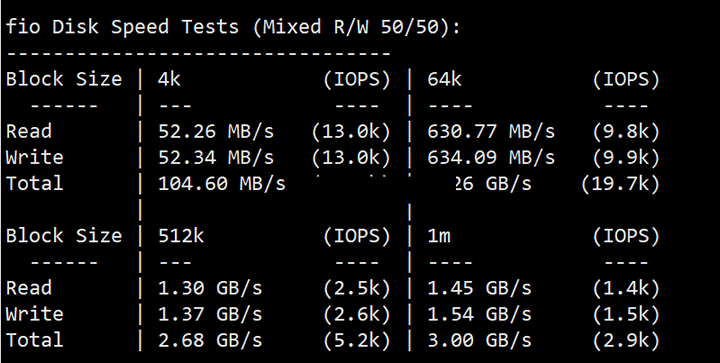This screenshot has width=720, height=363.
Task: Select the (9.8k) read IOPS value
Action: point(626,132)
